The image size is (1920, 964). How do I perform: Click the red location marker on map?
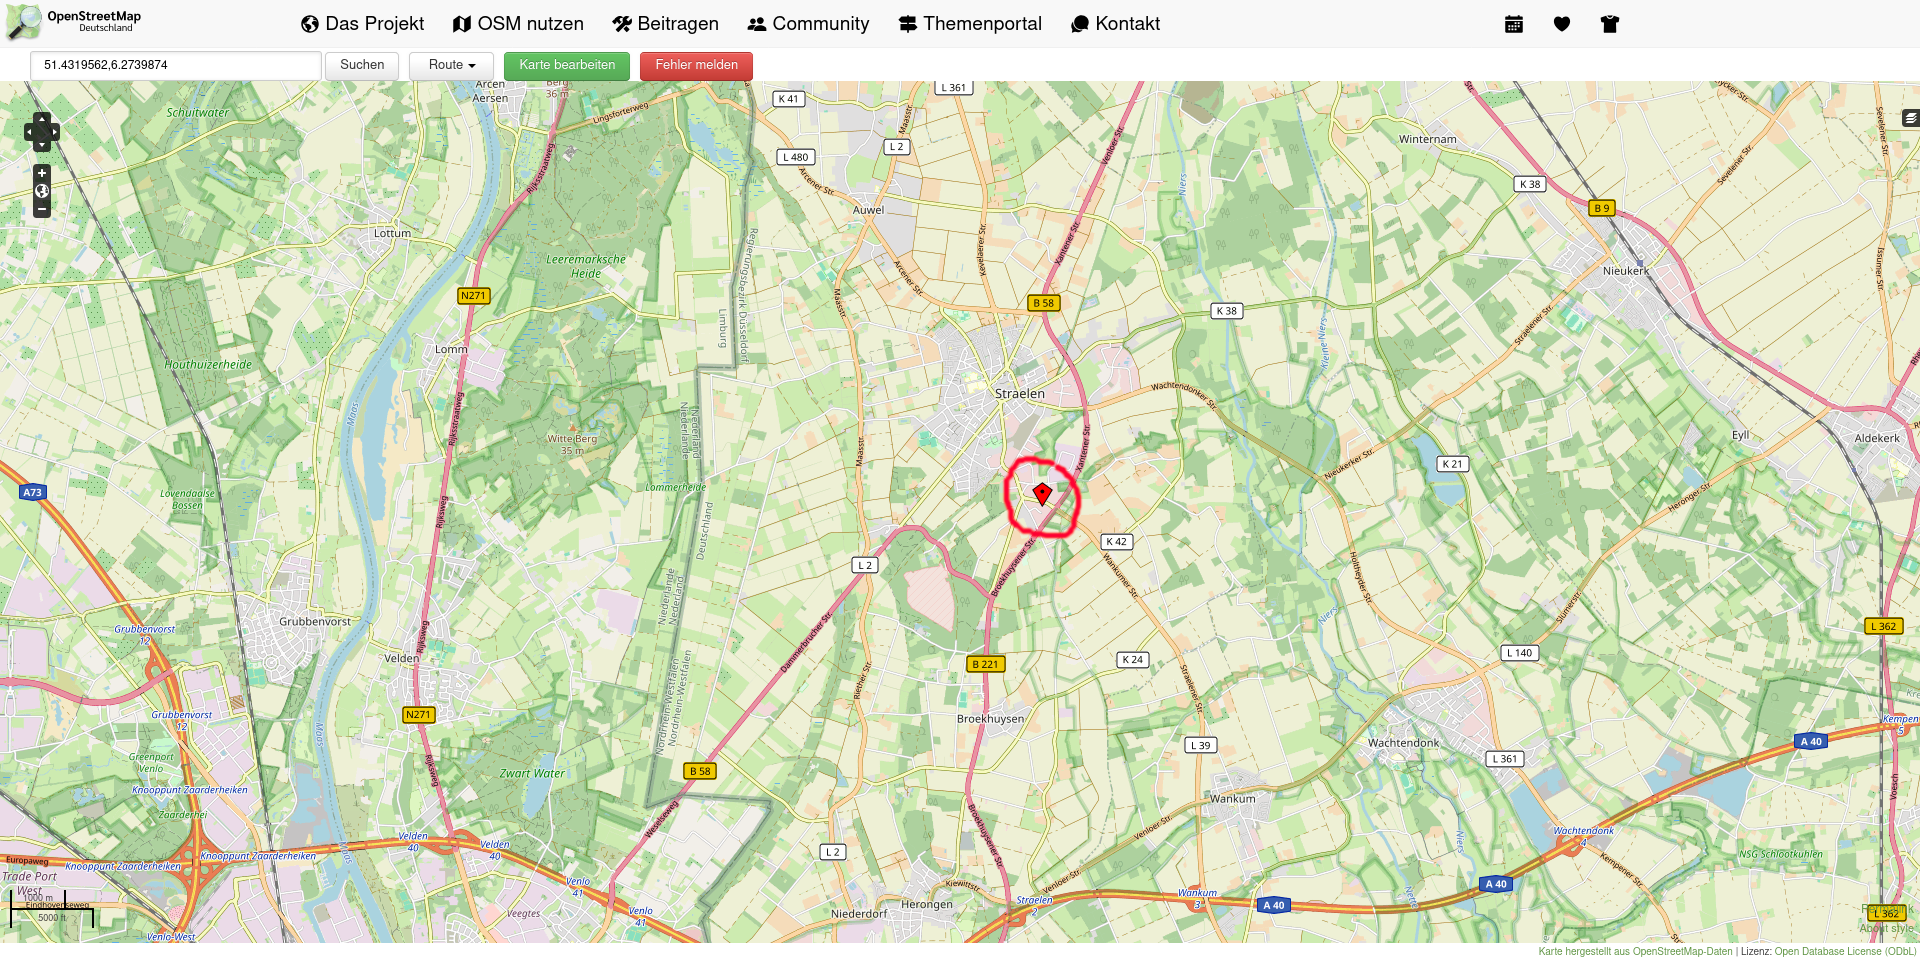click(1042, 493)
